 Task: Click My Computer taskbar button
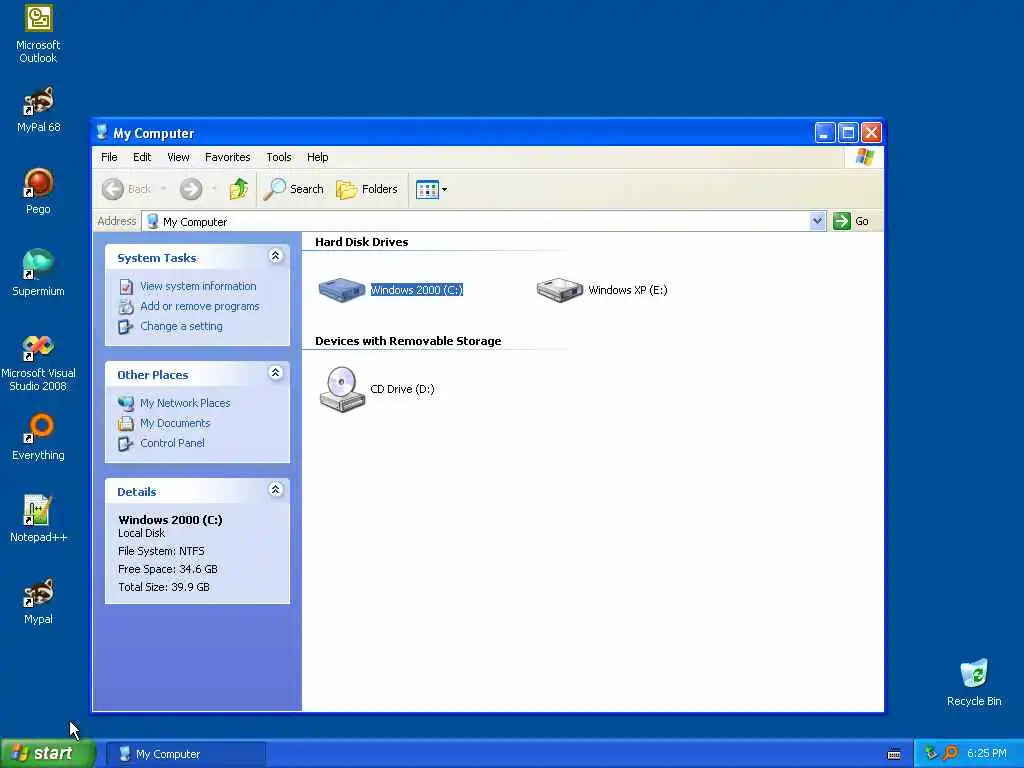[185, 754]
